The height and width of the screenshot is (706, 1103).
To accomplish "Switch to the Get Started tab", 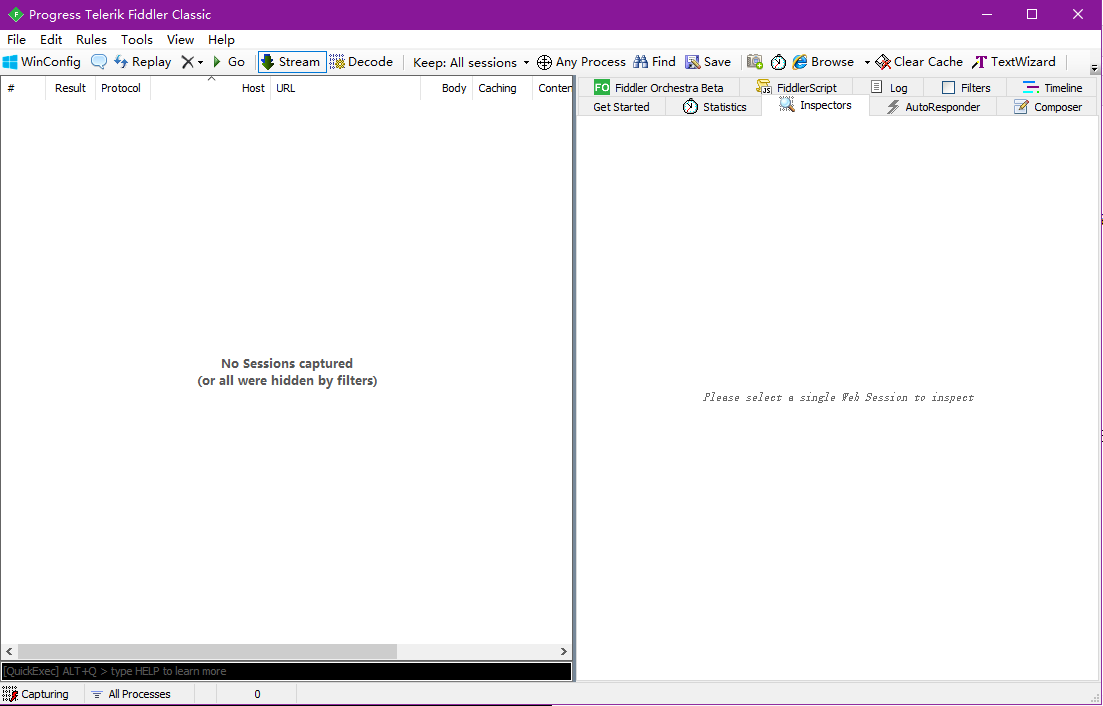I will pyautogui.click(x=621, y=107).
